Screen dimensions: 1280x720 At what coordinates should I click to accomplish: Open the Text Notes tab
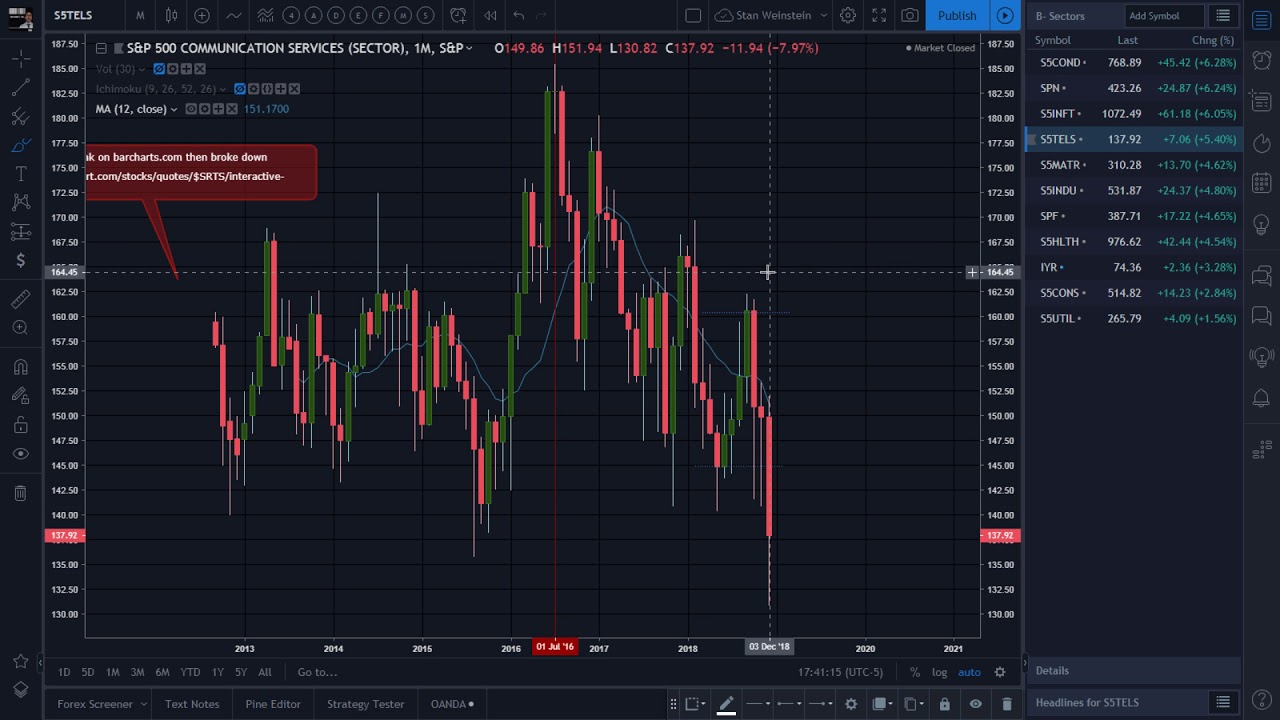(192, 704)
